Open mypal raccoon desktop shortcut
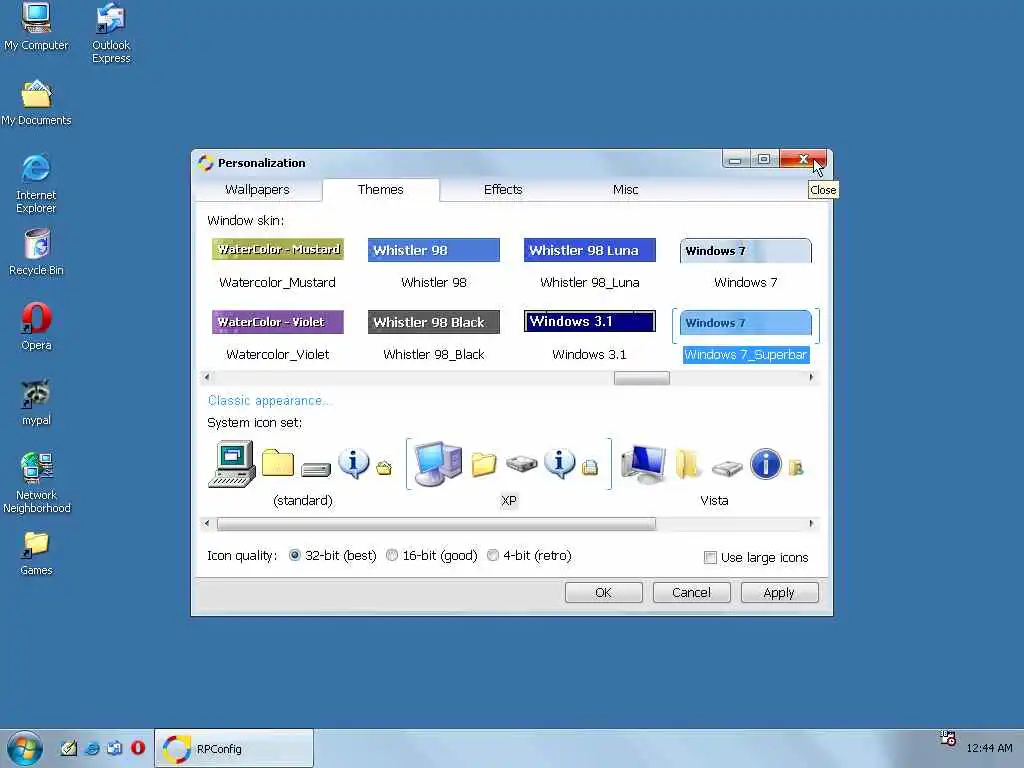Screen dimensions: 1024x768 coord(36,402)
